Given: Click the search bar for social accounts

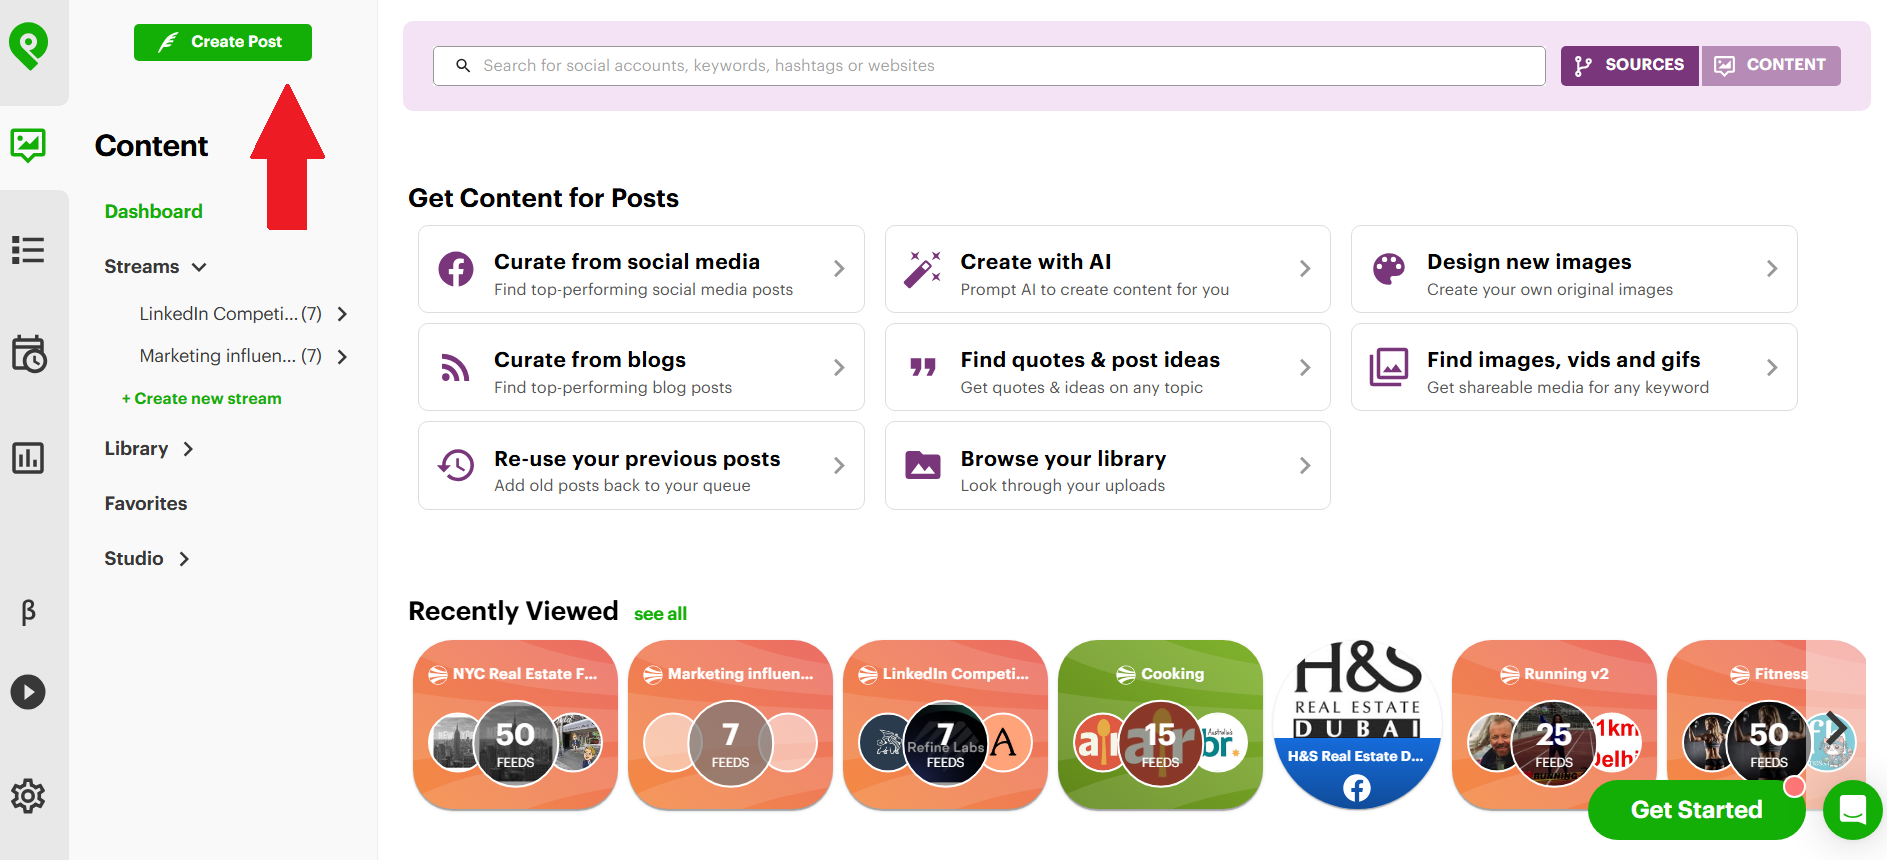Looking at the screenshot, I should pos(989,66).
